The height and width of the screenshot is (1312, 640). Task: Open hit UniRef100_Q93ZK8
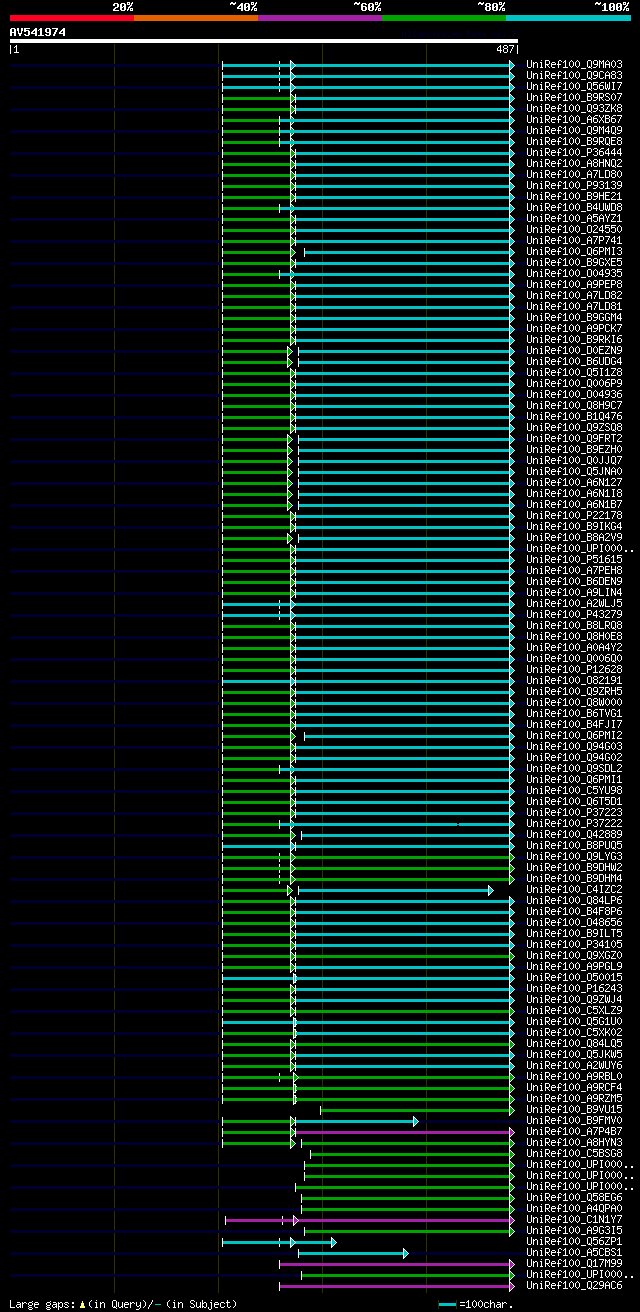(x=574, y=108)
